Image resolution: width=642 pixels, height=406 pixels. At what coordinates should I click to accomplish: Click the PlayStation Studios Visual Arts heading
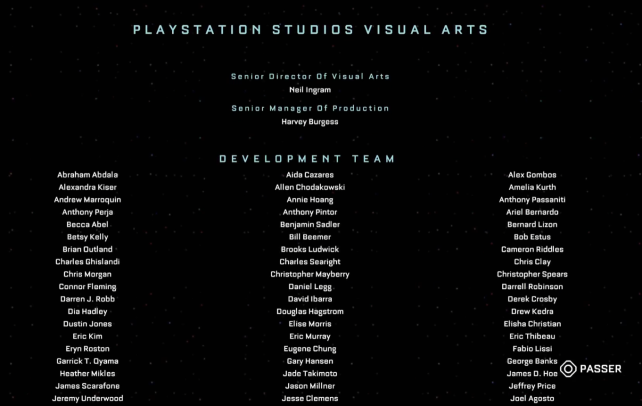[311, 30]
